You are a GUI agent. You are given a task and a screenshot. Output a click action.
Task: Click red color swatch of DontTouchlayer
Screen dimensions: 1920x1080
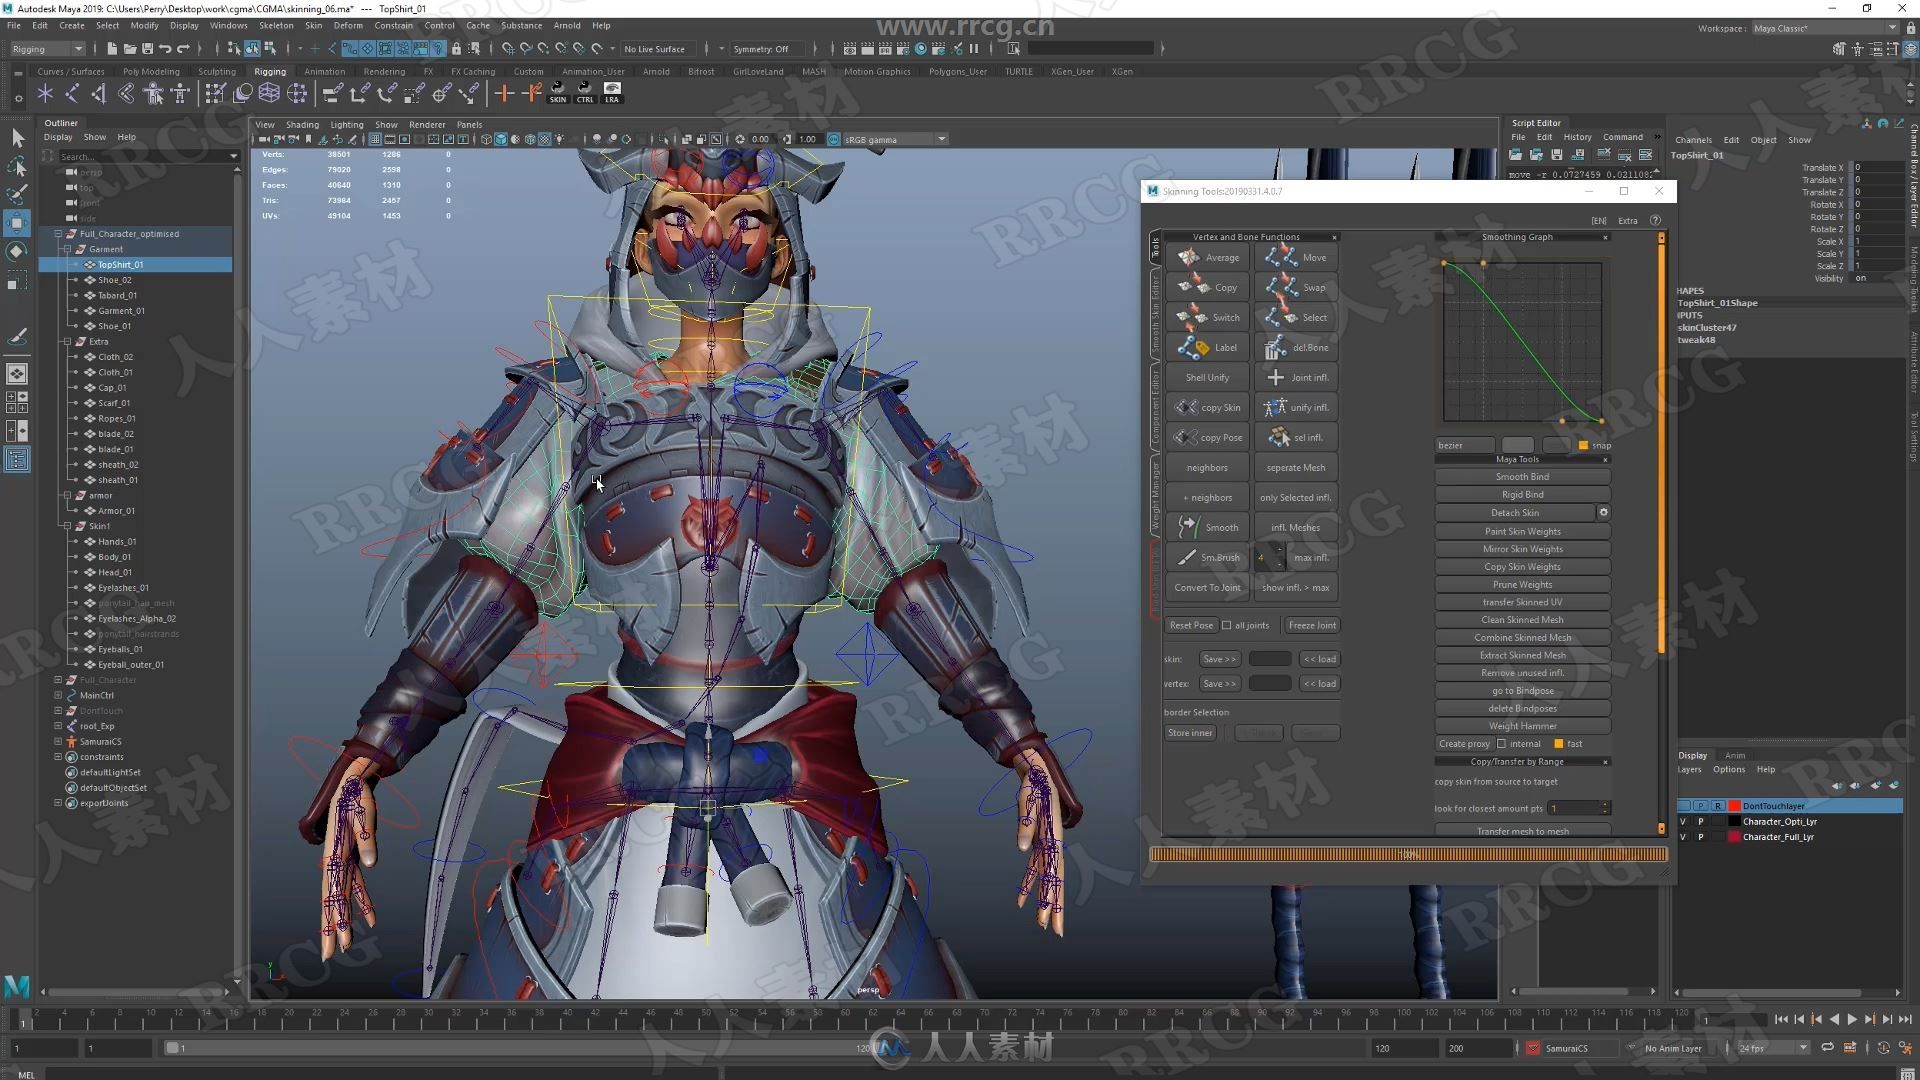(x=1734, y=805)
